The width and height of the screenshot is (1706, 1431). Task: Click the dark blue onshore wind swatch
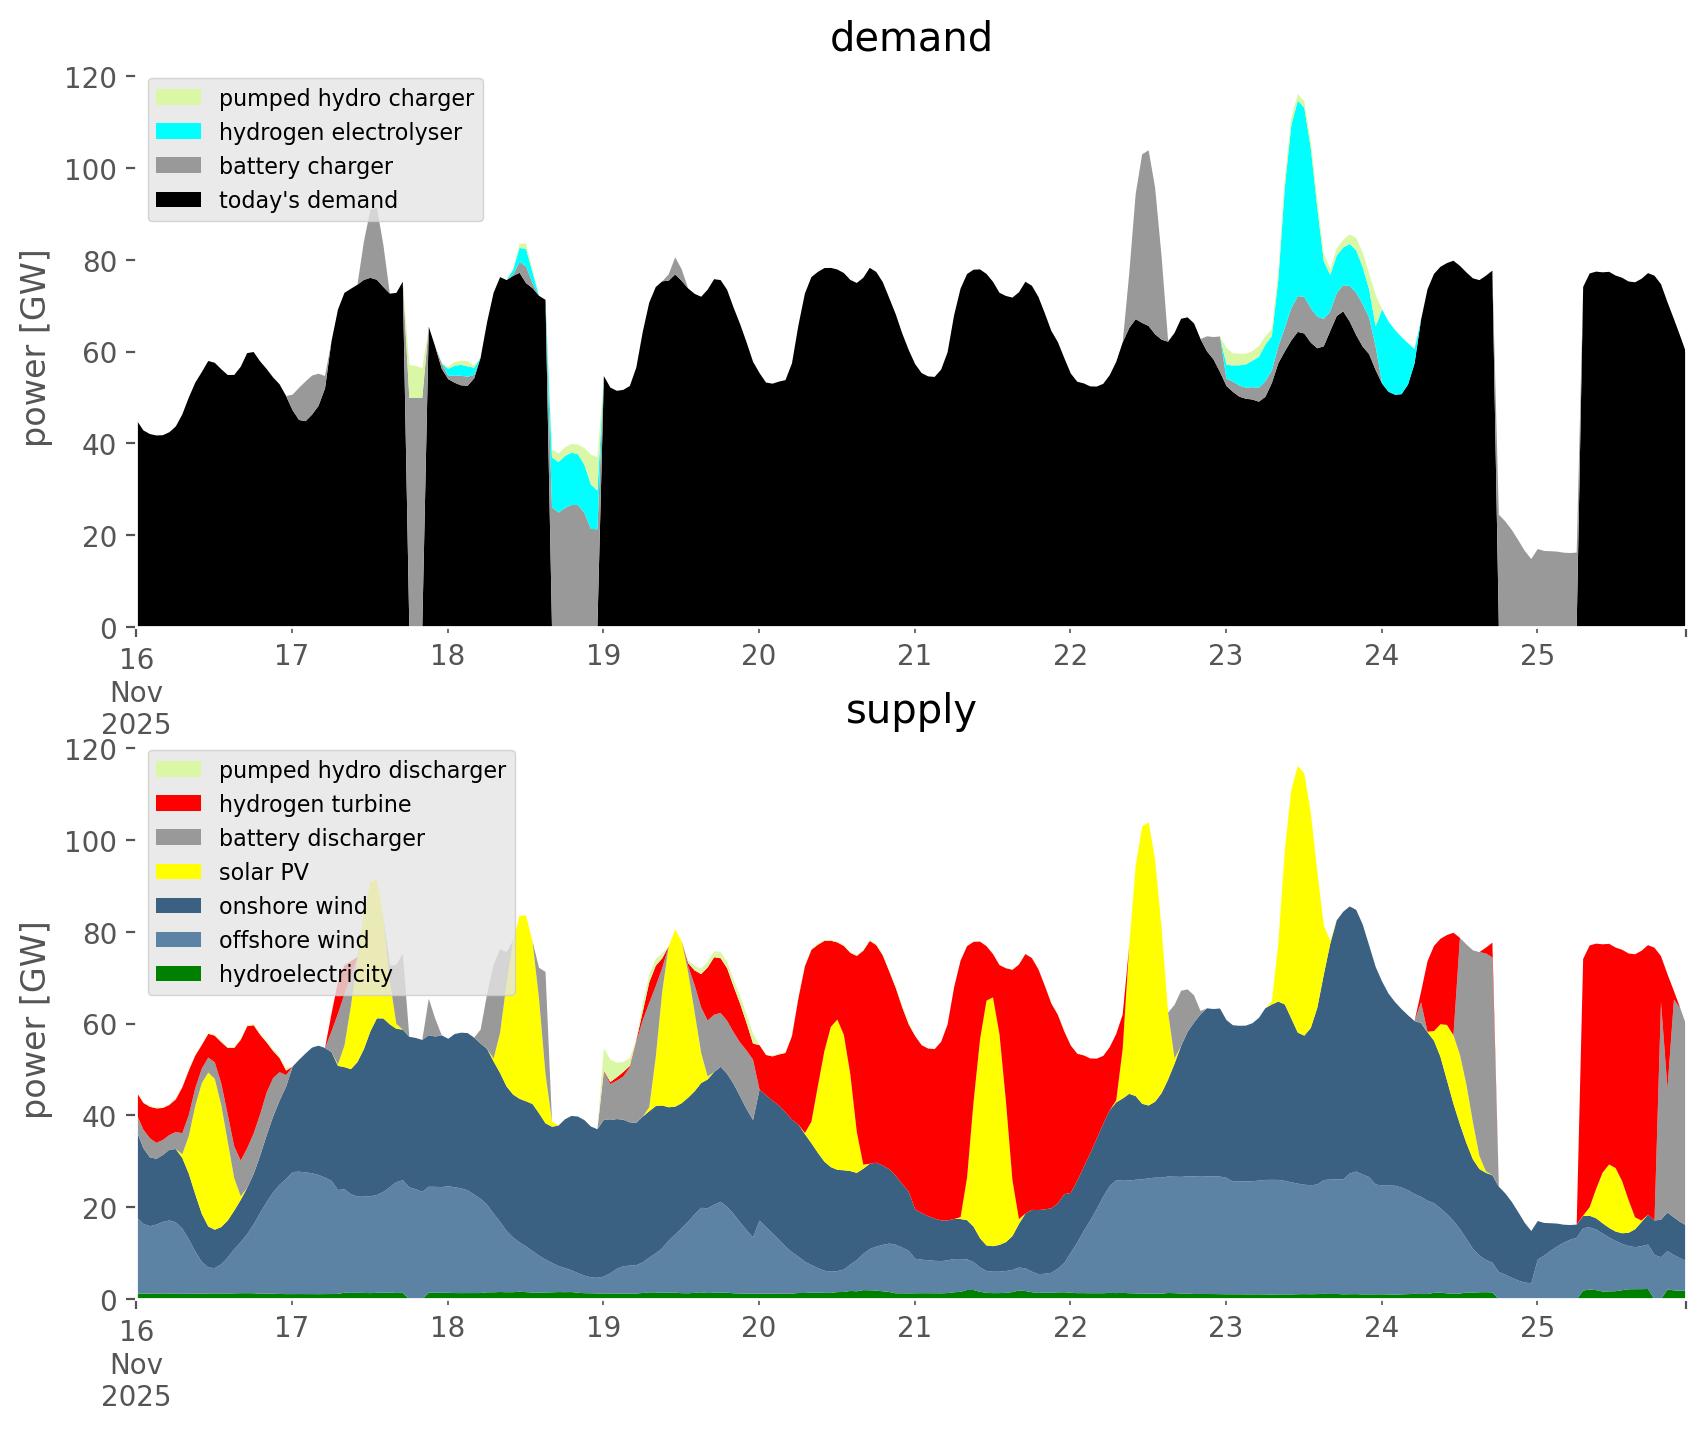[x=179, y=906]
